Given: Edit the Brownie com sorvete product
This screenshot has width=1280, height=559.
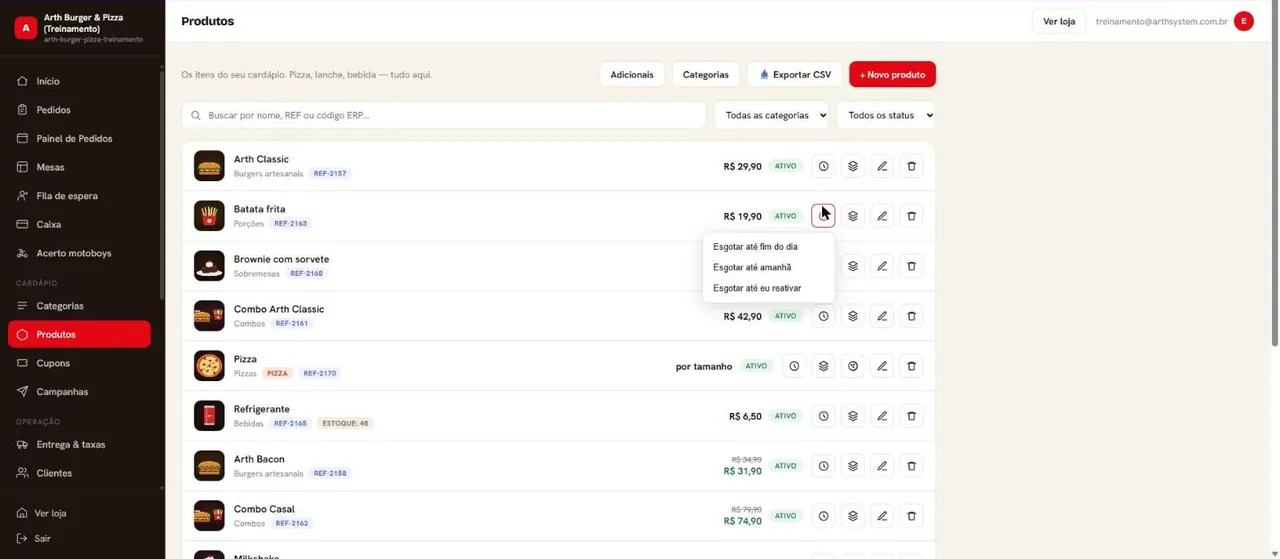Looking at the screenshot, I should [x=882, y=266].
